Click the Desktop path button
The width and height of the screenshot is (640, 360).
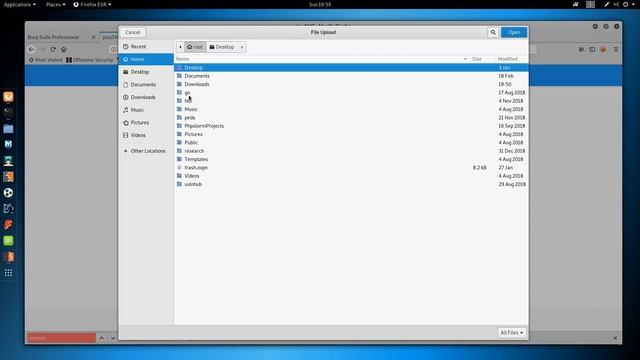[222, 47]
